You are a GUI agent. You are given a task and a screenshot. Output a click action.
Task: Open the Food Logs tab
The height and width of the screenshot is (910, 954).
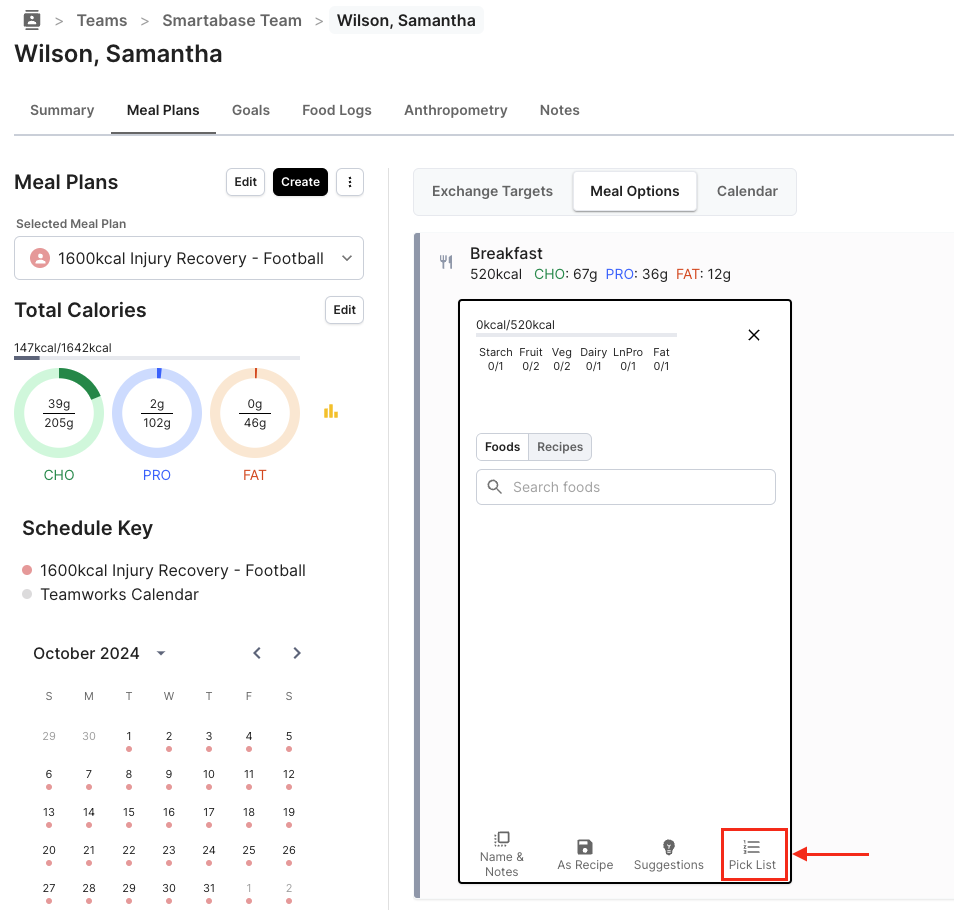(x=336, y=110)
